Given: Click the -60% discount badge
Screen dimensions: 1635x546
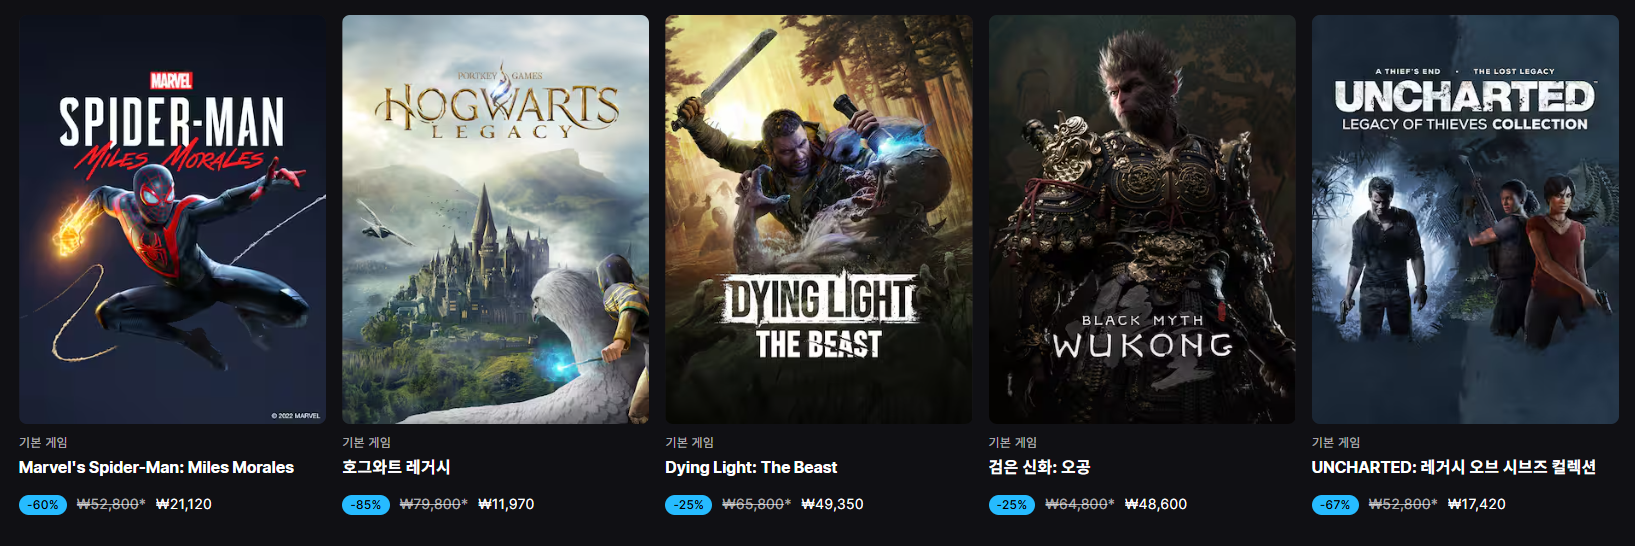Looking at the screenshot, I should pos(43,505).
